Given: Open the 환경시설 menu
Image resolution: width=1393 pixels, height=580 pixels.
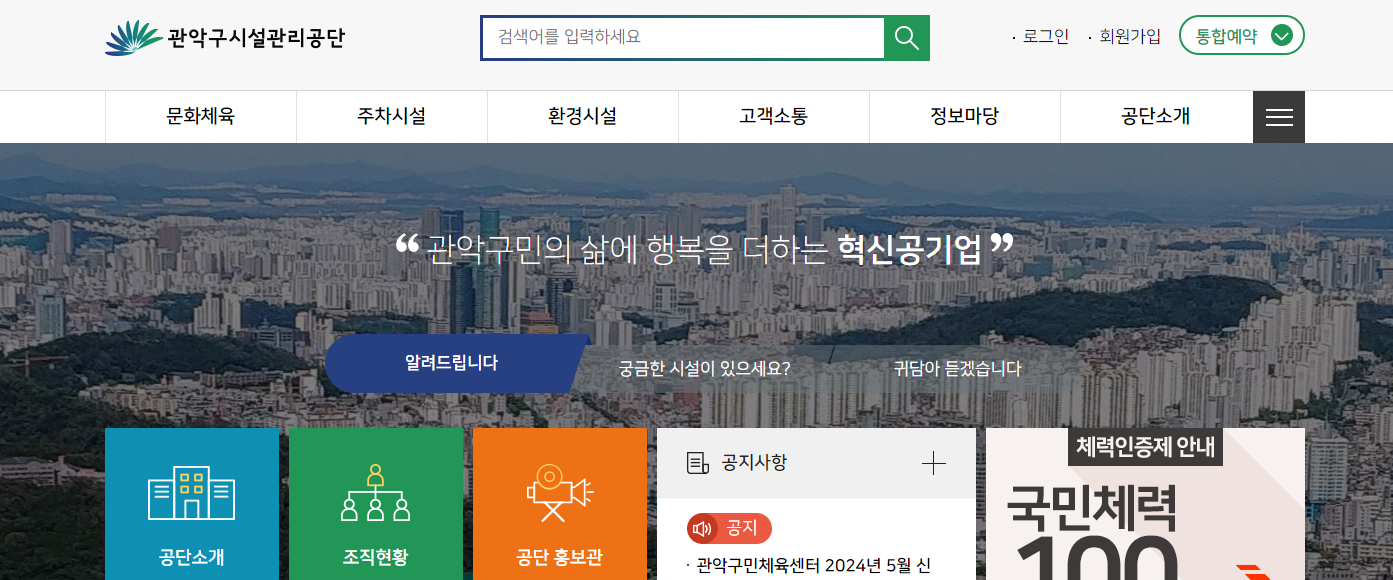Looking at the screenshot, I should [583, 117].
